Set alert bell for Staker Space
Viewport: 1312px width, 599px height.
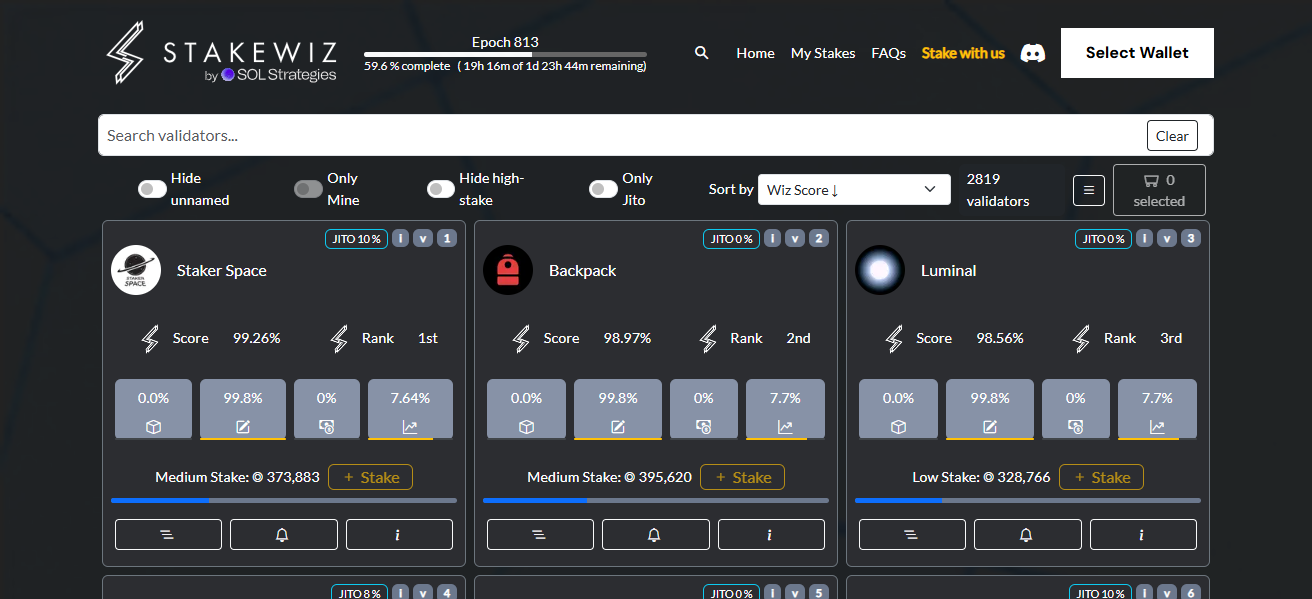point(283,535)
